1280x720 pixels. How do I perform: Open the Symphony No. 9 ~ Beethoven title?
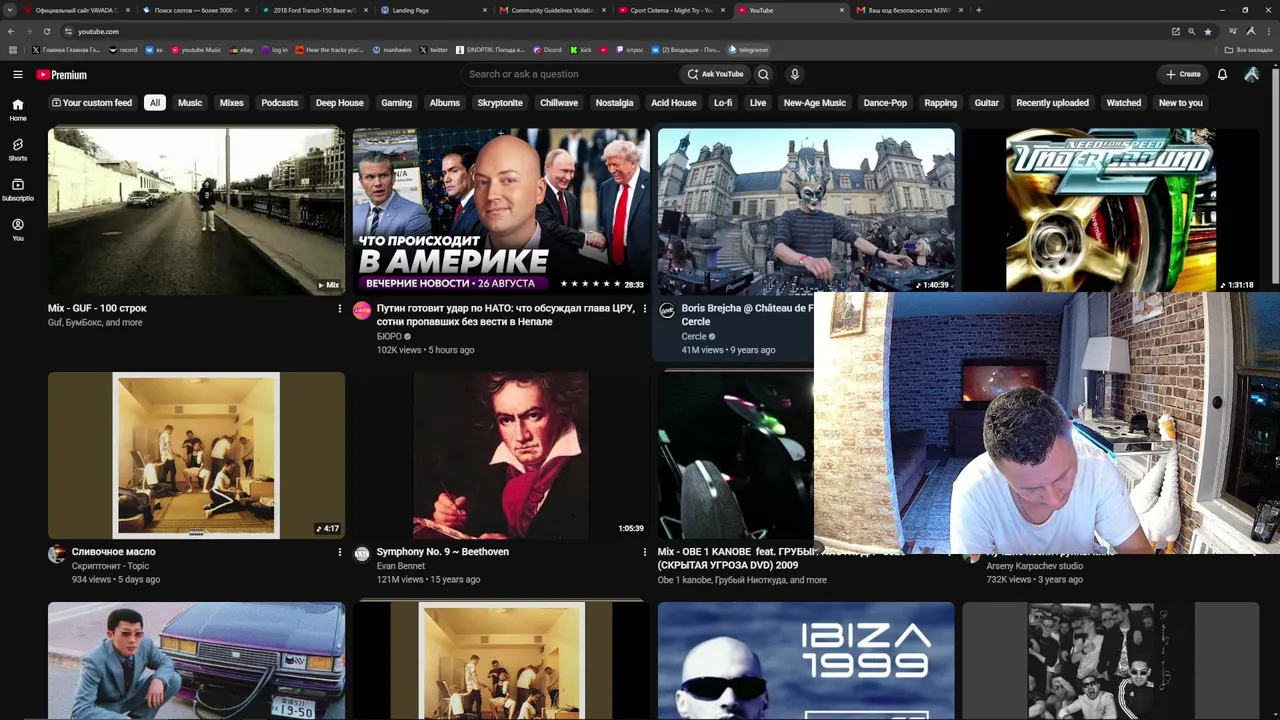pyautogui.click(x=443, y=552)
